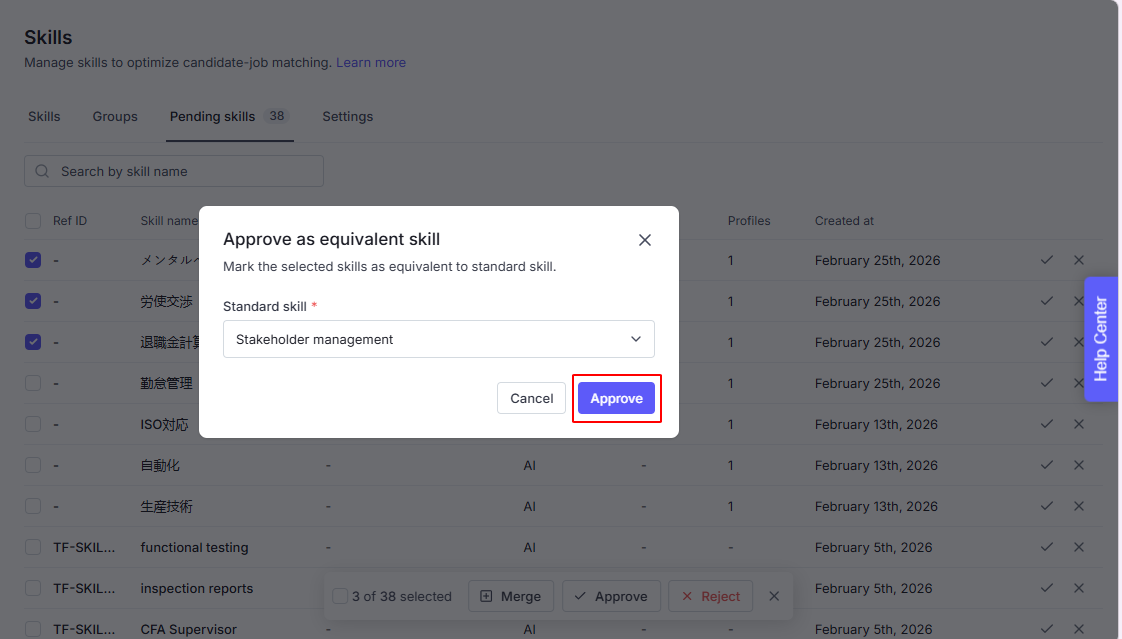Check the 勤怠管理 row checkbox

[x=33, y=383]
